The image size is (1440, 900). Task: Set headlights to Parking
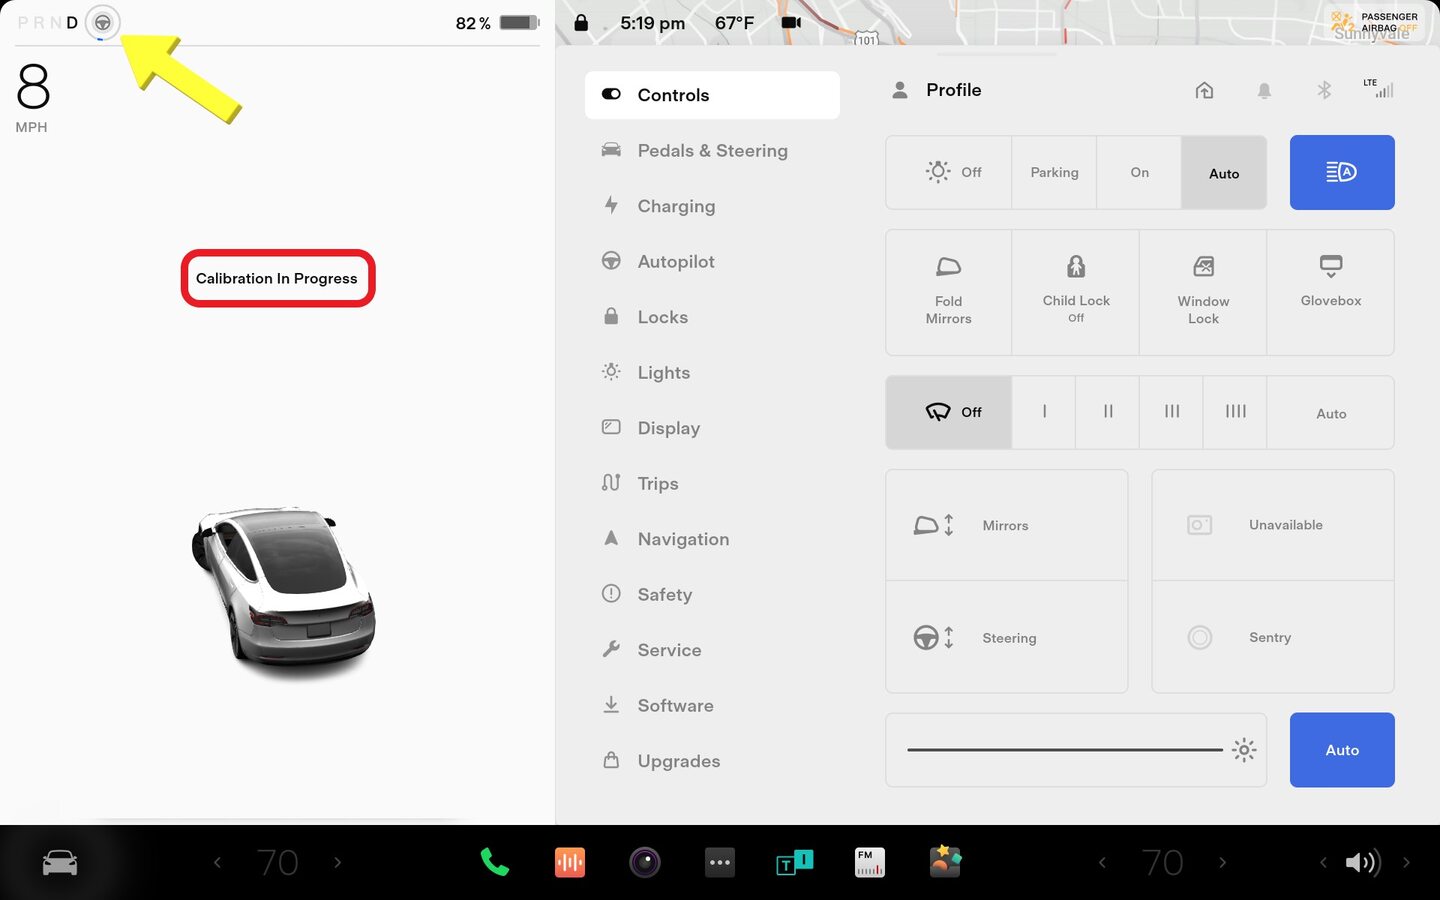[1054, 172]
